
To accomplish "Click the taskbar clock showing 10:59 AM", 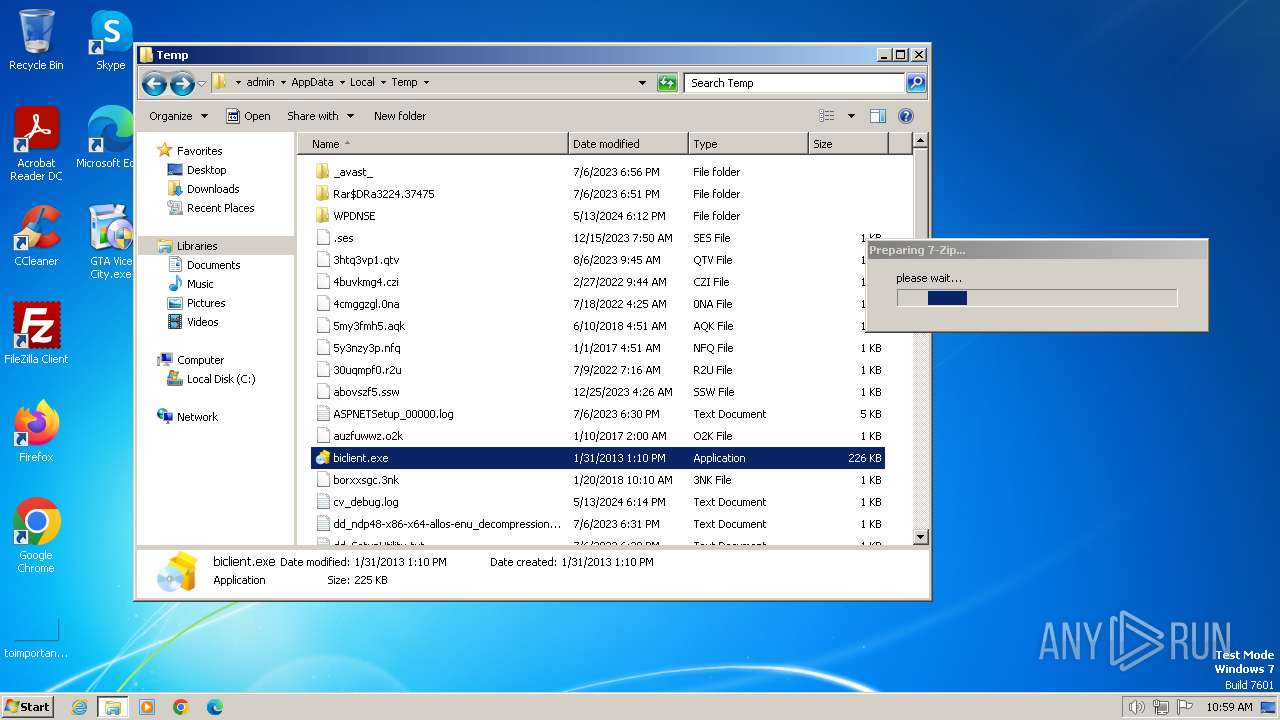I will pos(1229,707).
